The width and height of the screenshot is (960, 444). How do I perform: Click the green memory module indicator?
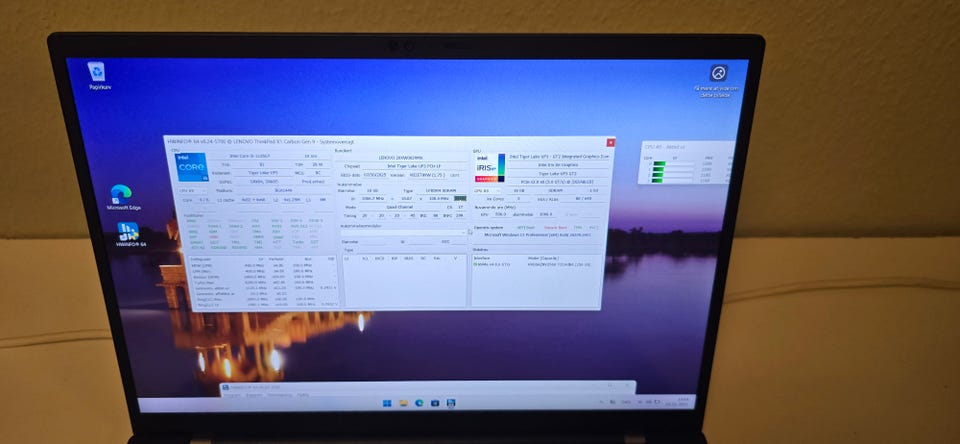460,198
